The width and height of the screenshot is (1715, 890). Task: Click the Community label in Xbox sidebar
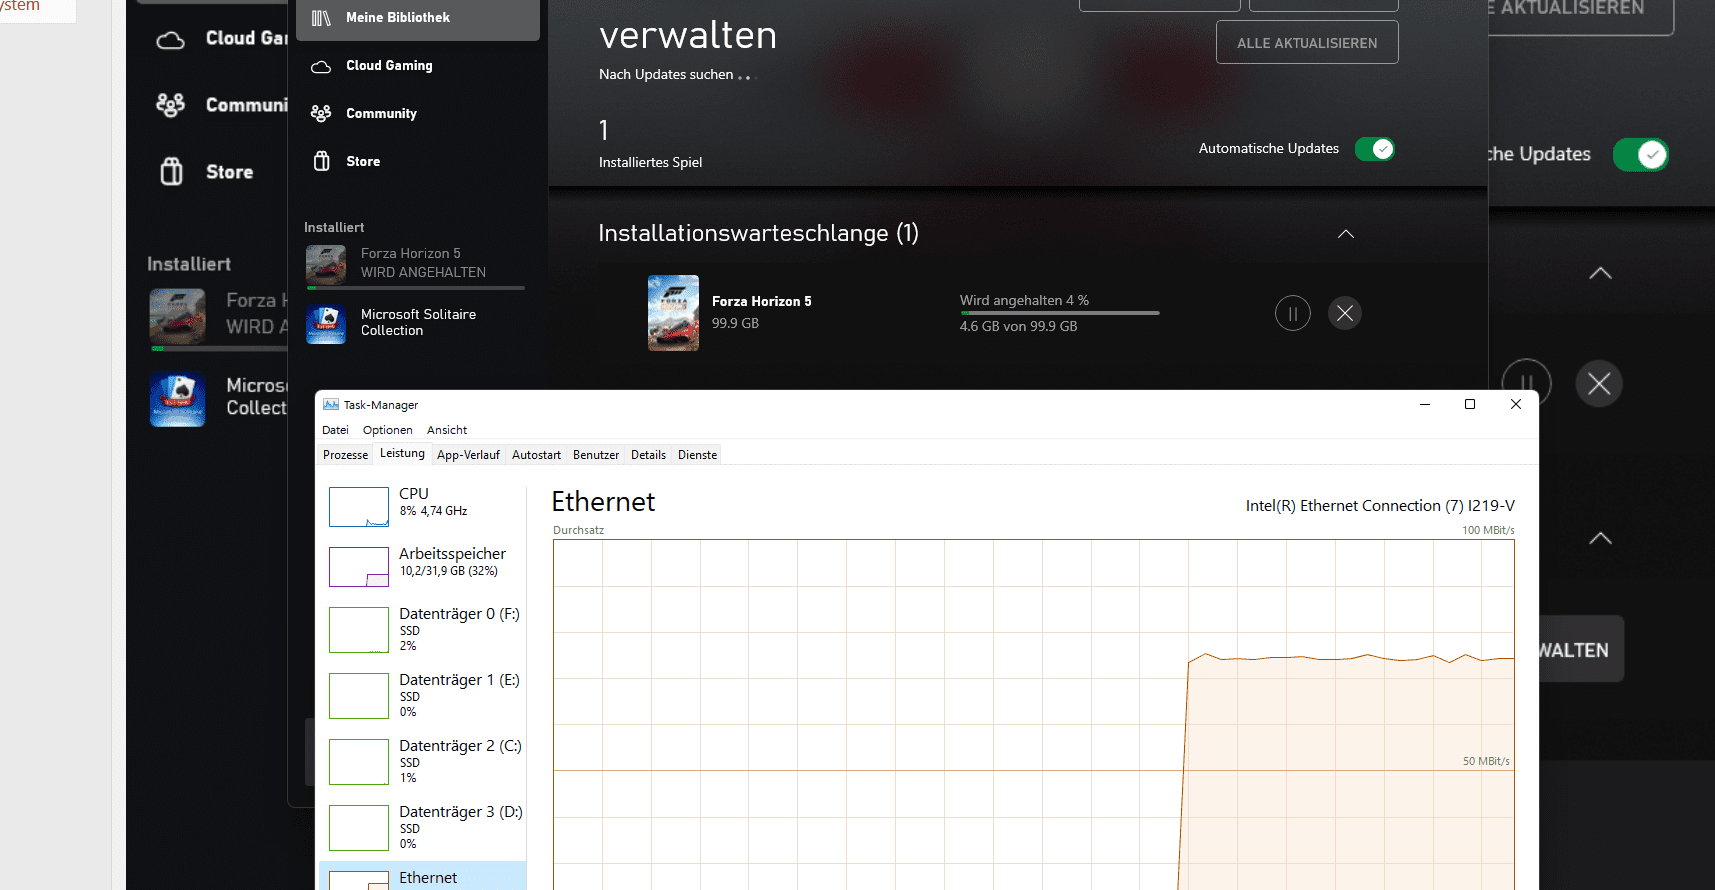(x=381, y=114)
